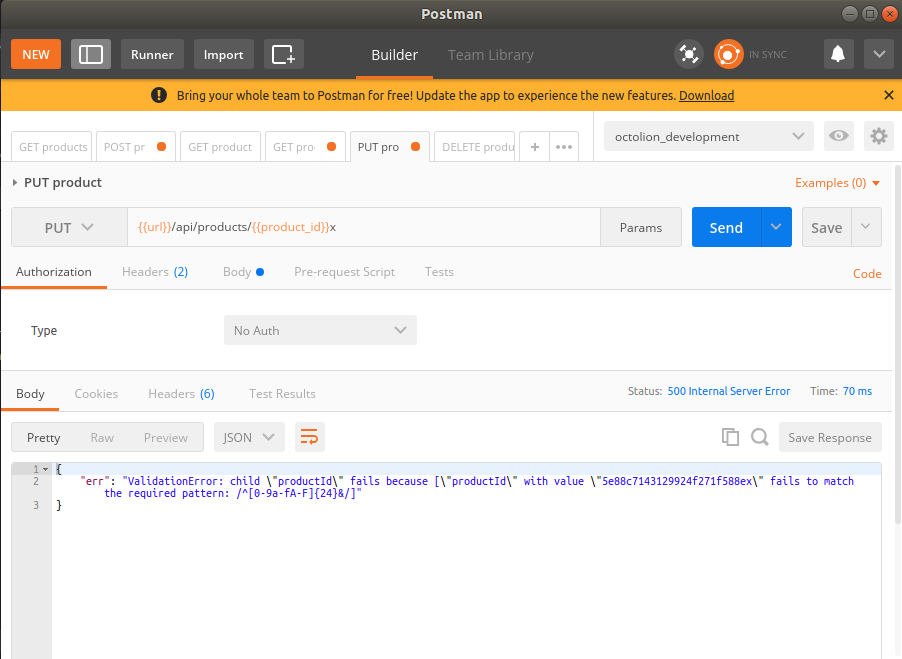Toggle the sidebar layout icon
Image resolution: width=902 pixels, height=659 pixels.
(90, 55)
